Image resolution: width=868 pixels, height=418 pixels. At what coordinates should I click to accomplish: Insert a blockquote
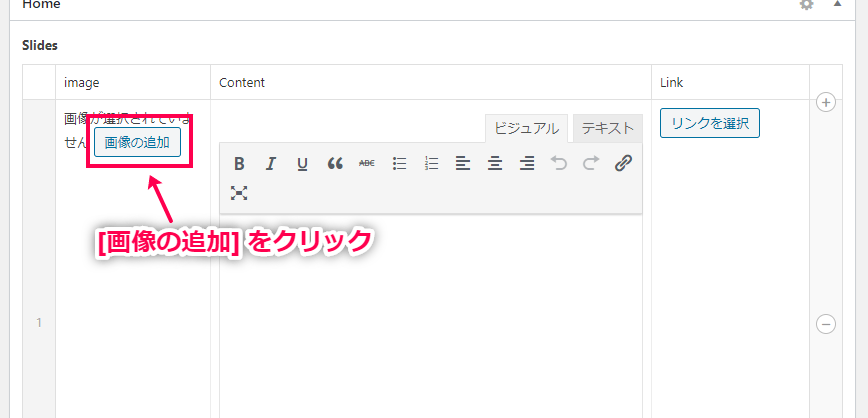[x=335, y=163]
